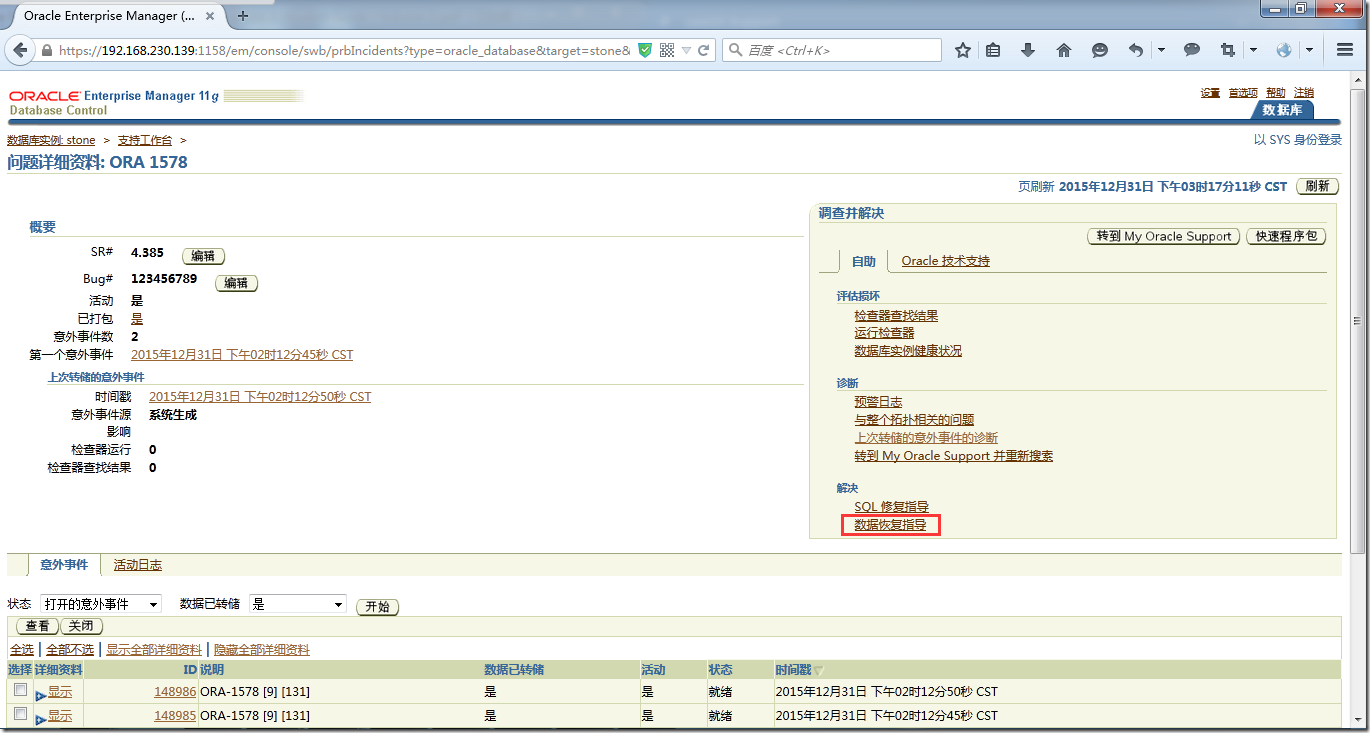Click the 注销 logout link
The image size is (1370, 733).
(x=1304, y=93)
